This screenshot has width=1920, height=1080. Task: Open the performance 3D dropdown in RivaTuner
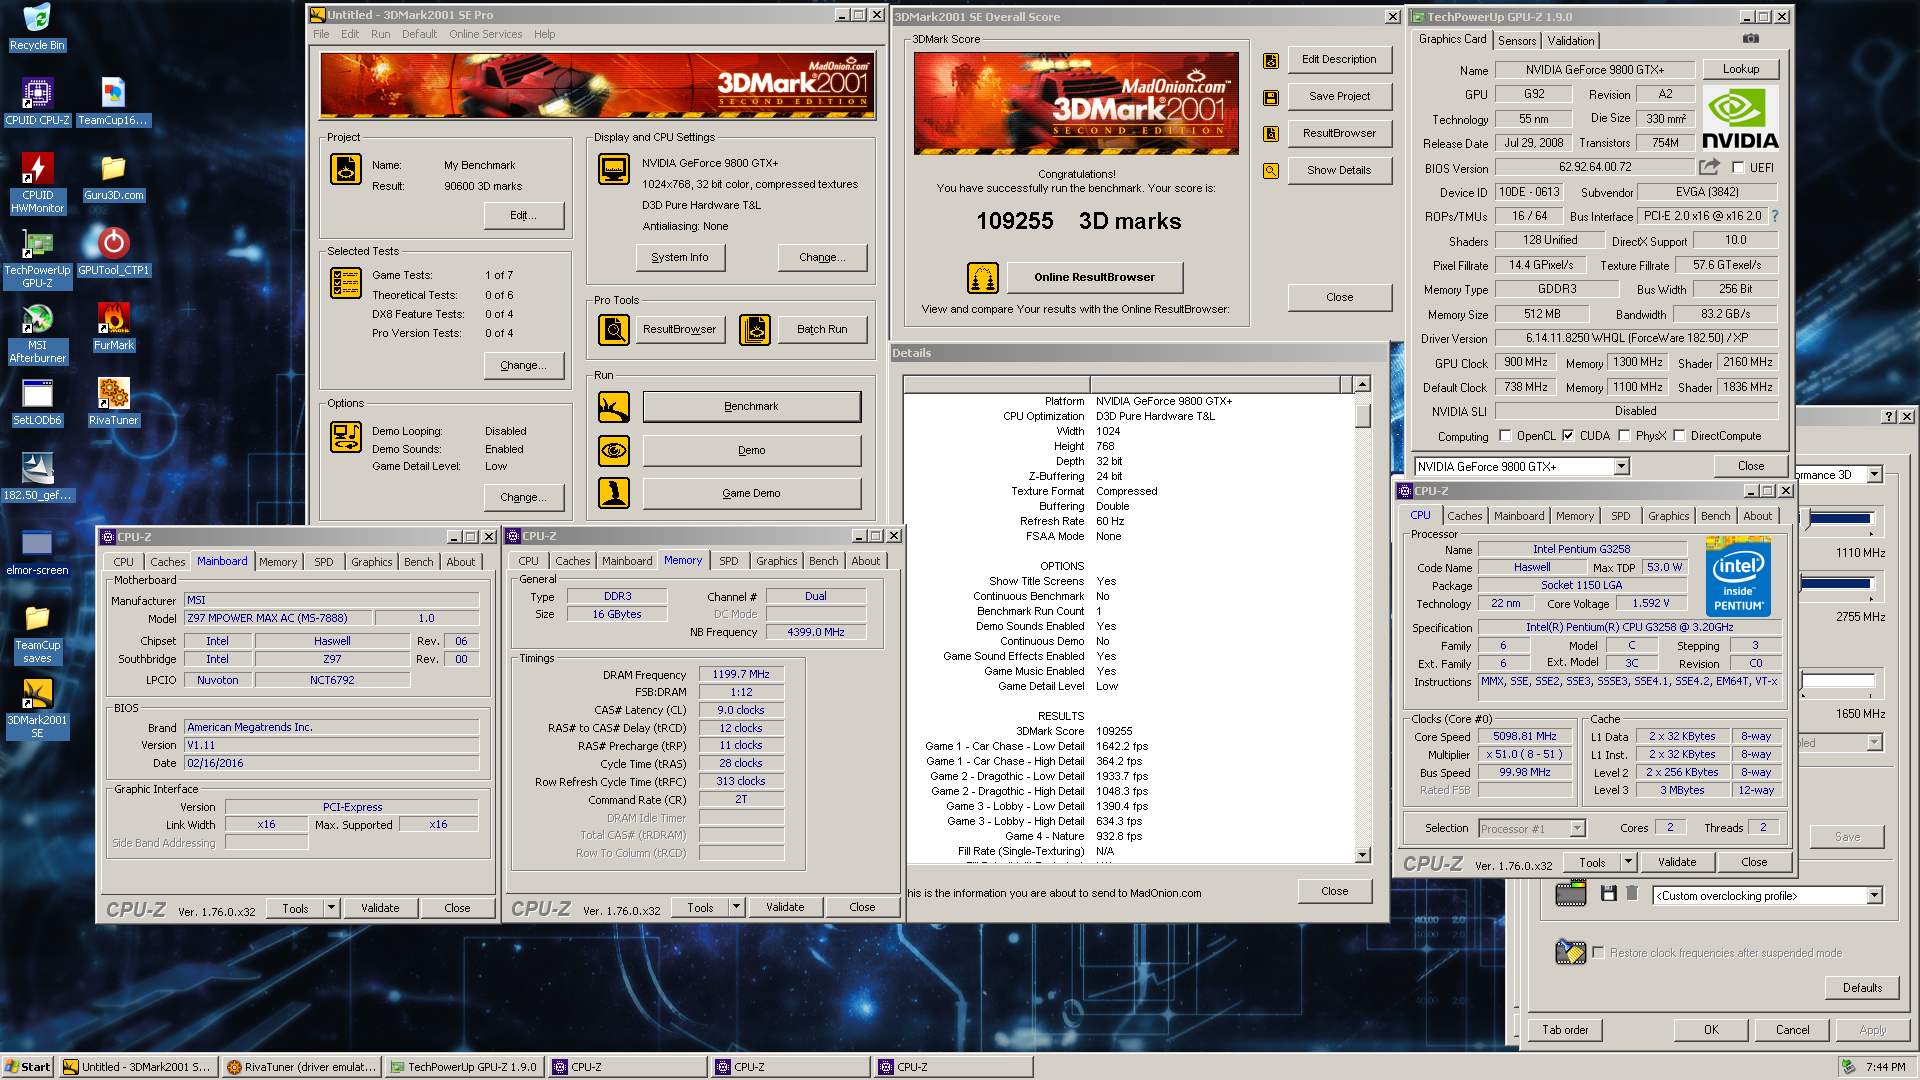(1875, 475)
